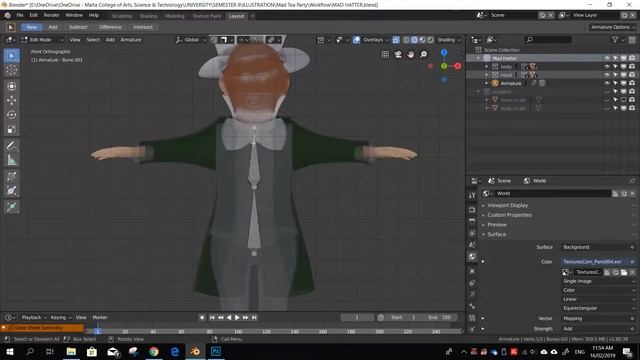Open the Window menu
Image resolution: width=640 pixels, height=360 pixels.
(x=74, y=15)
